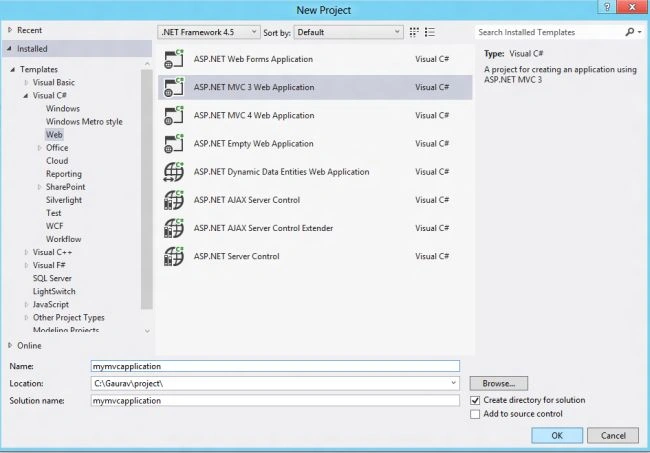Select the Web template category
This screenshot has height=453, width=650.
[x=54, y=135]
